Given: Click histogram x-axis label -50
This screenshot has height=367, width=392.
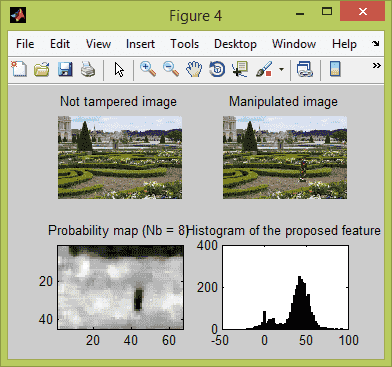Looking at the screenshot, I should click(220, 341).
